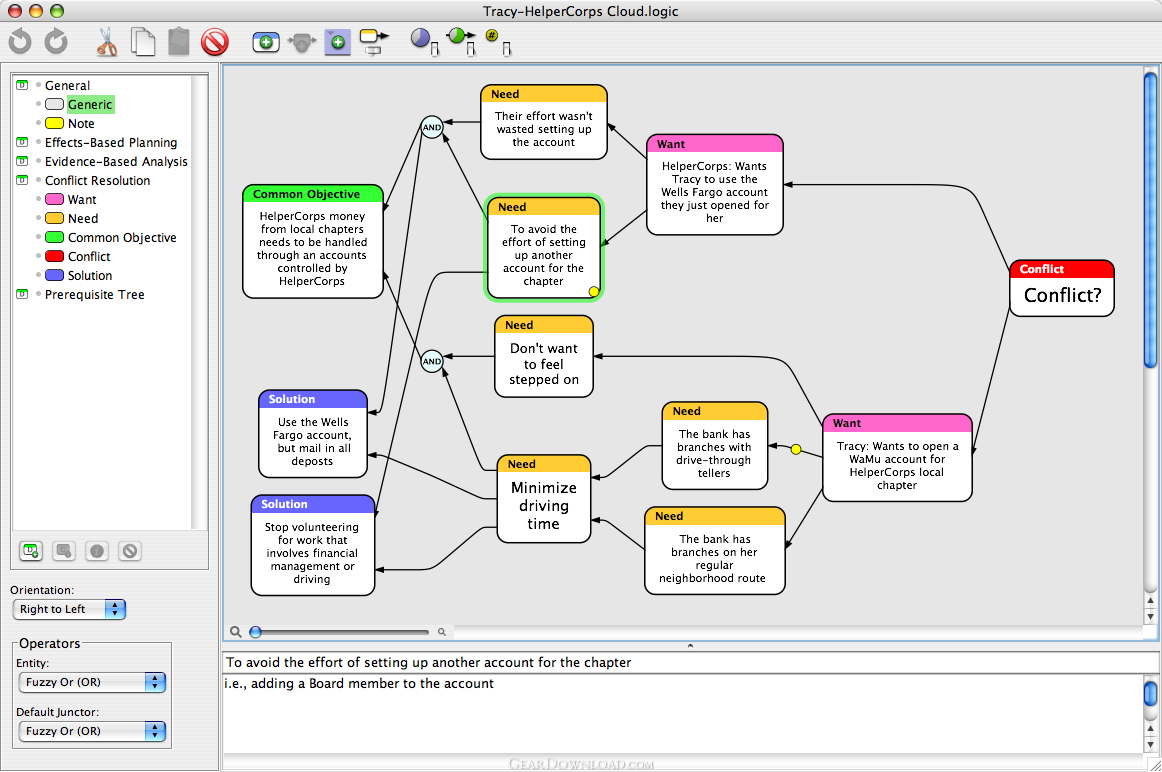Select the red Conflict? entity
1162x772 pixels.
point(1061,288)
